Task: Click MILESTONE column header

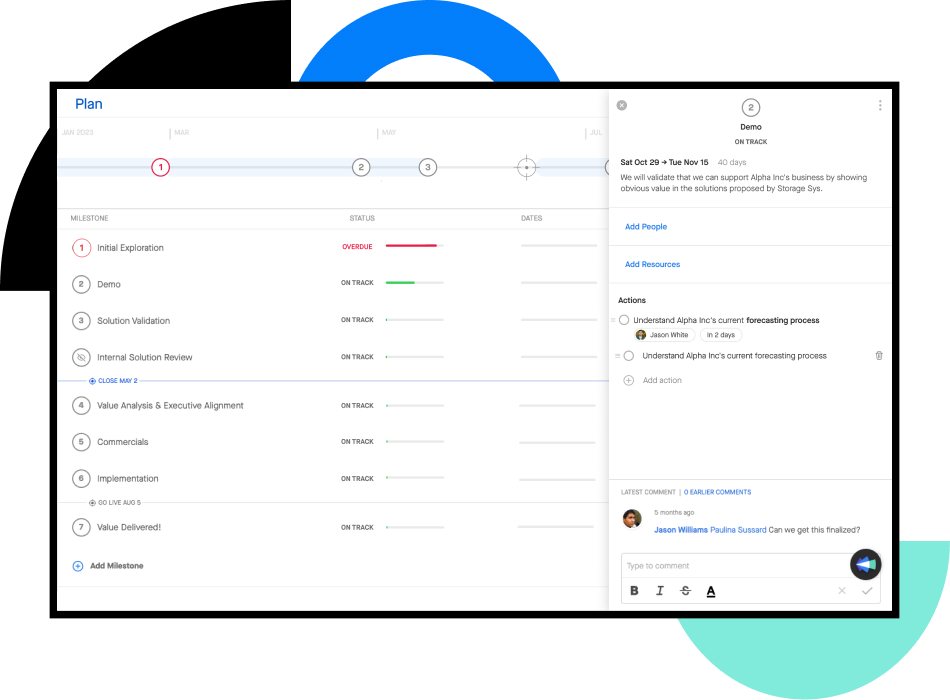Action: (90, 218)
